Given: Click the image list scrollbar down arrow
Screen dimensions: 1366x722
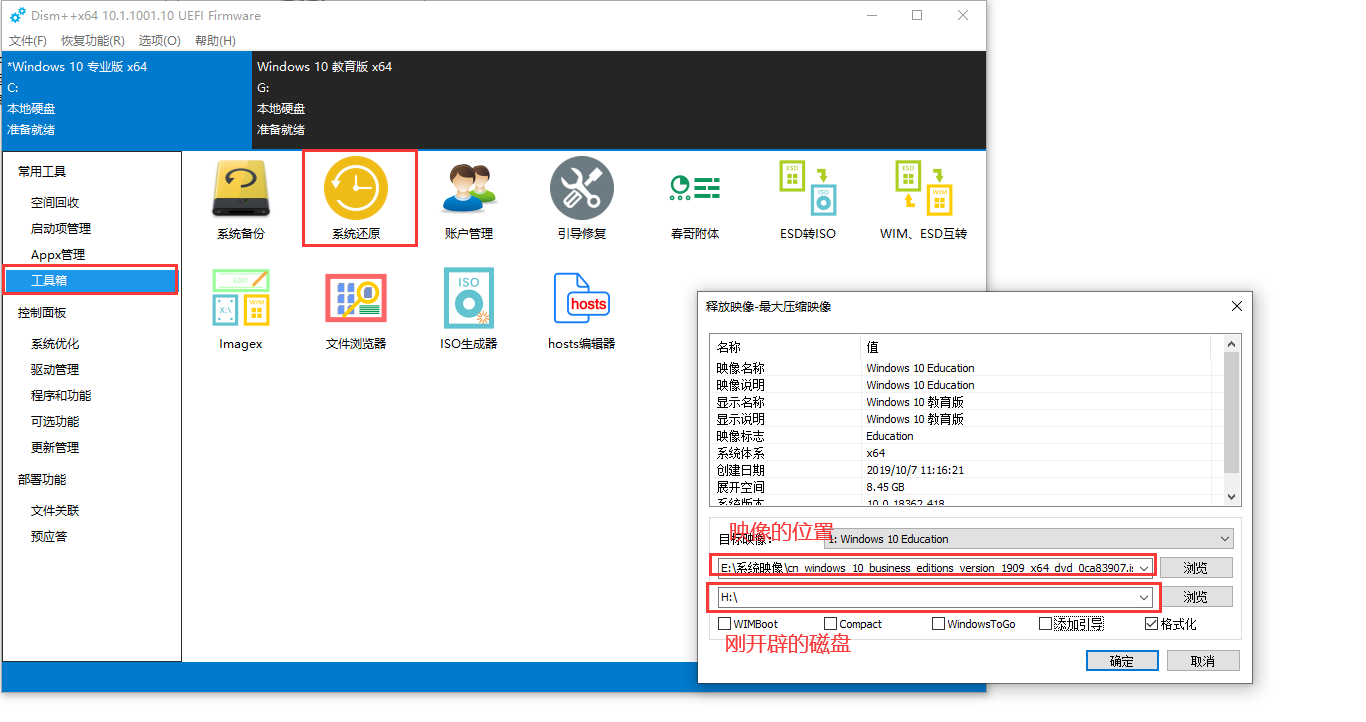Looking at the screenshot, I should (x=1231, y=496).
